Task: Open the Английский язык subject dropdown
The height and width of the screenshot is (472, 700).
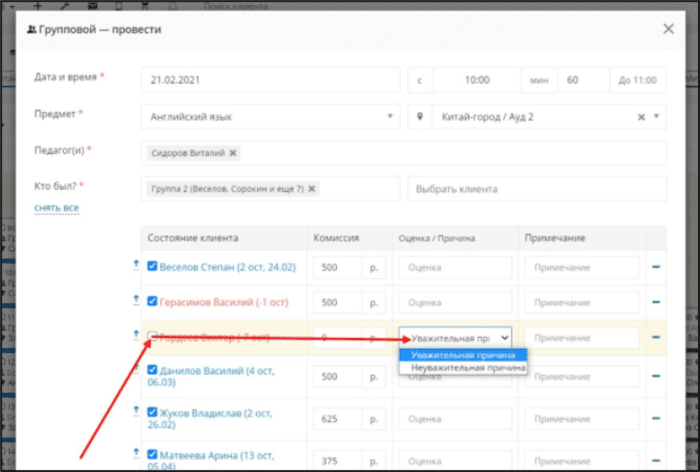Action: click(x=271, y=117)
